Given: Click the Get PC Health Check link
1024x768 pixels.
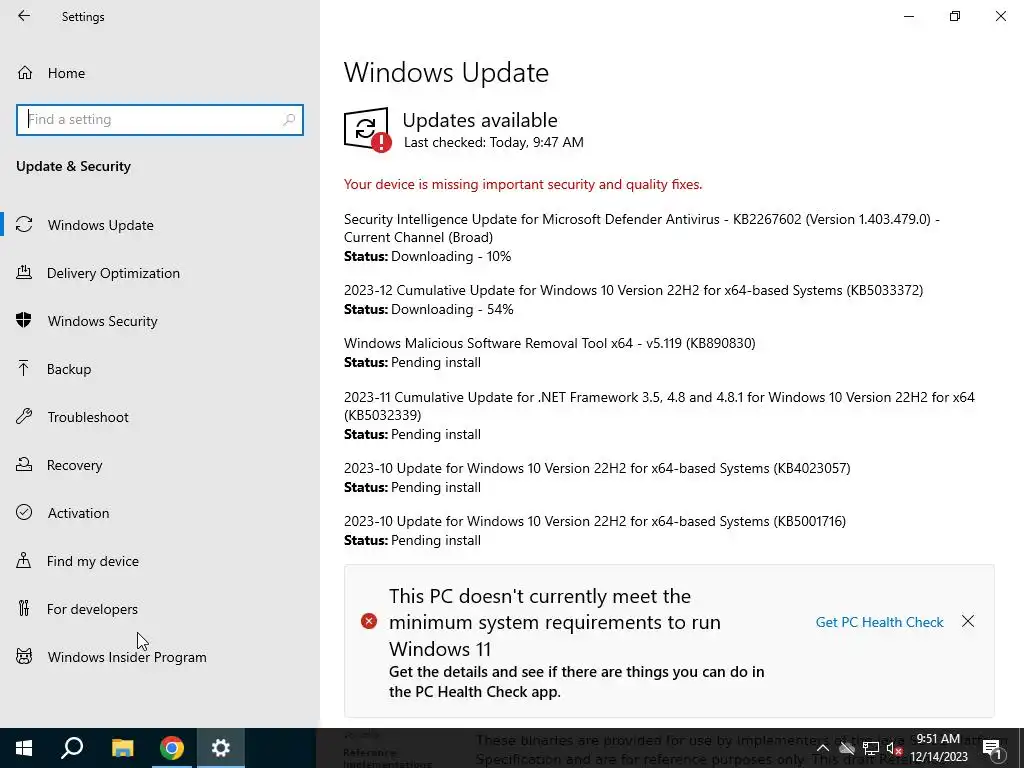Looking at the screenshot, I should 879,622.
